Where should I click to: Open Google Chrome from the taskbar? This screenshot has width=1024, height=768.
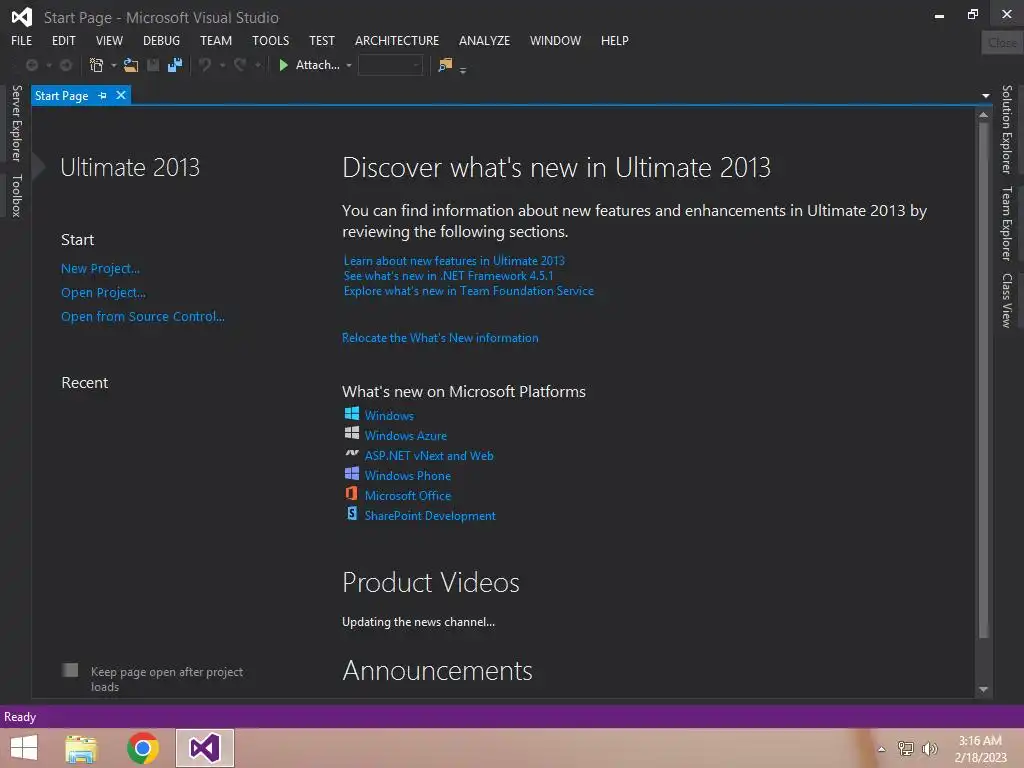click(x=143, y=748)
